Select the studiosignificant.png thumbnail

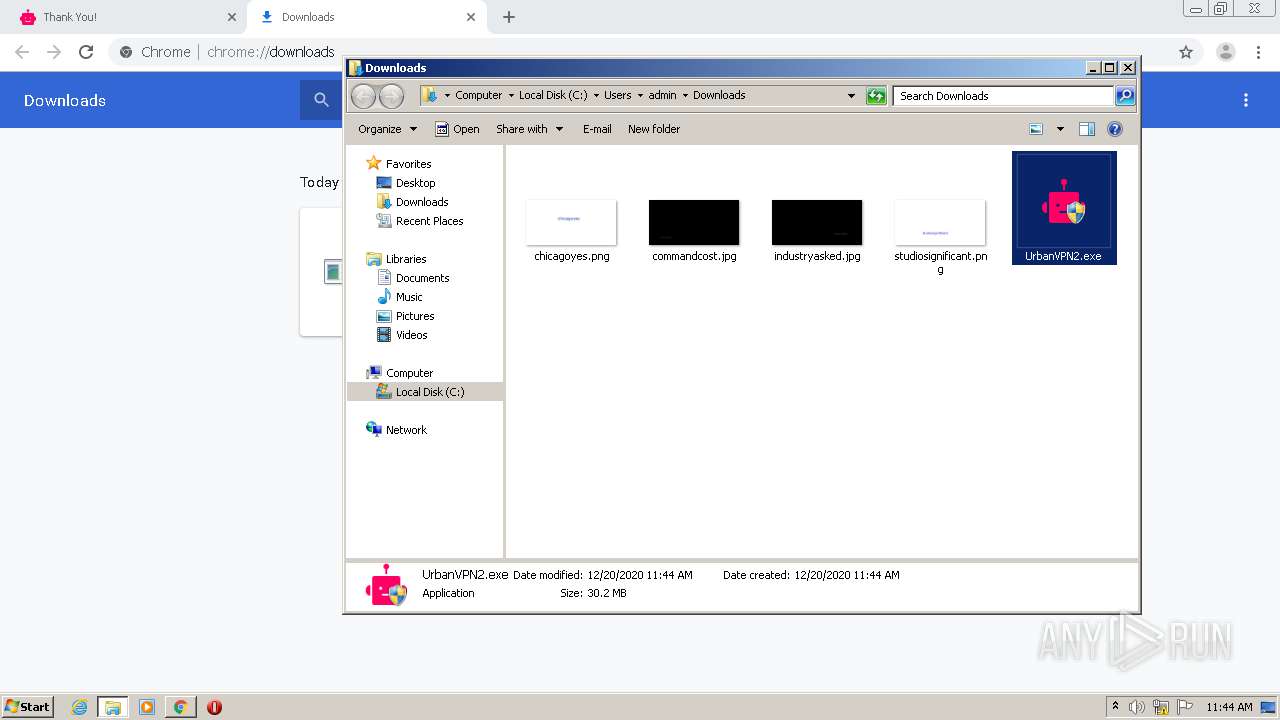pos(940,222)
